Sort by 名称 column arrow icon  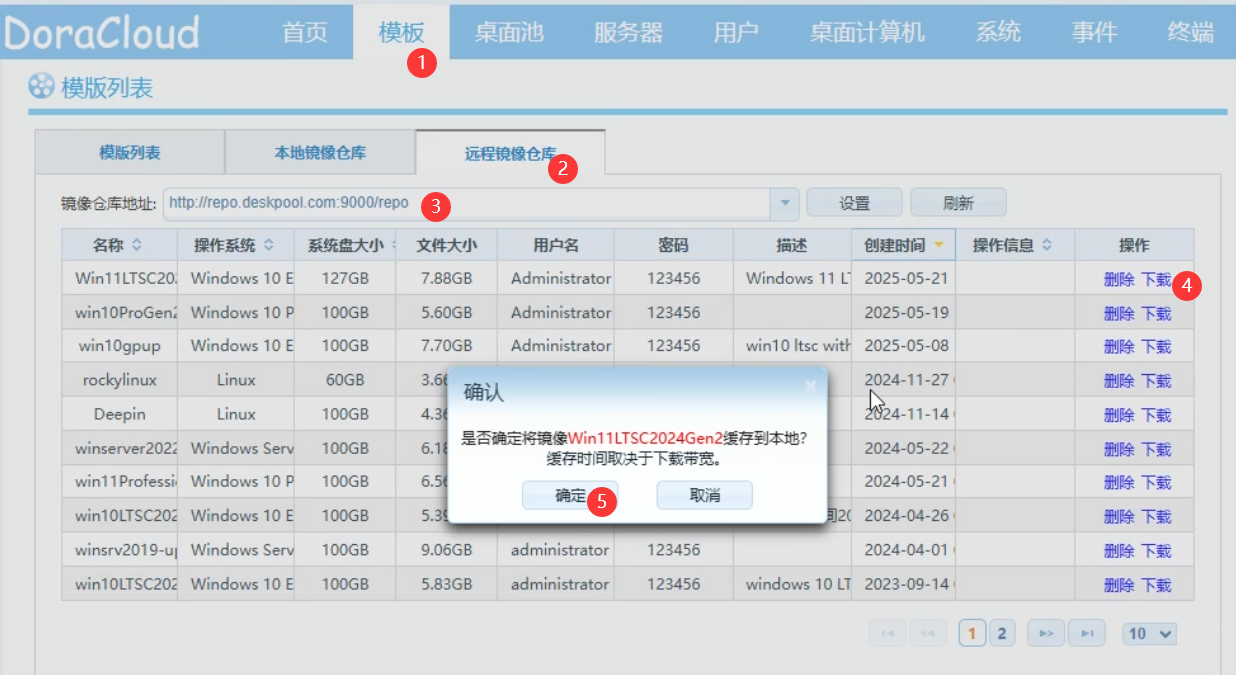click(137, 245)
